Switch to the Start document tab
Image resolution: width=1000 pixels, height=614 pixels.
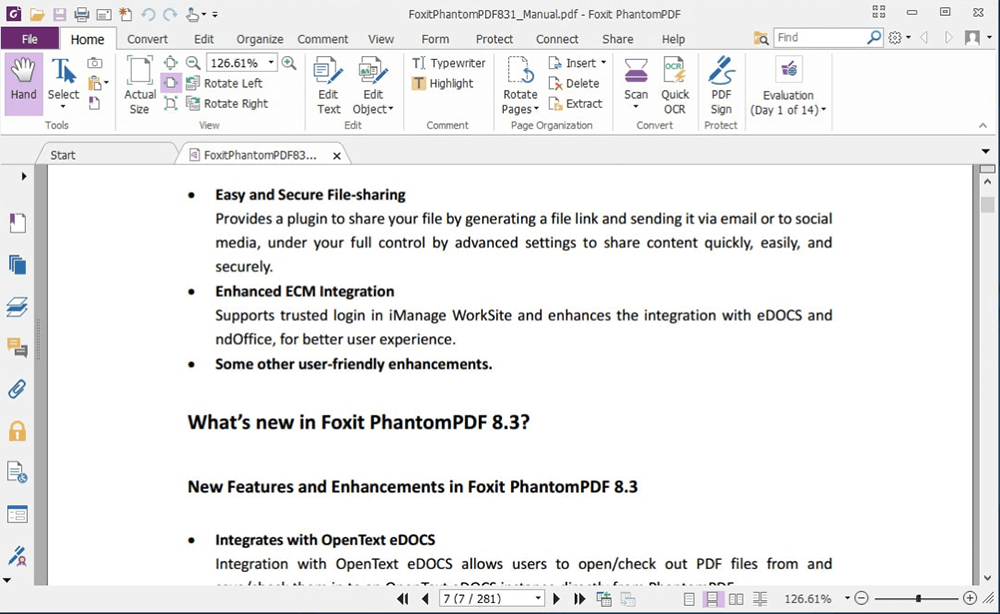point(63,155)
